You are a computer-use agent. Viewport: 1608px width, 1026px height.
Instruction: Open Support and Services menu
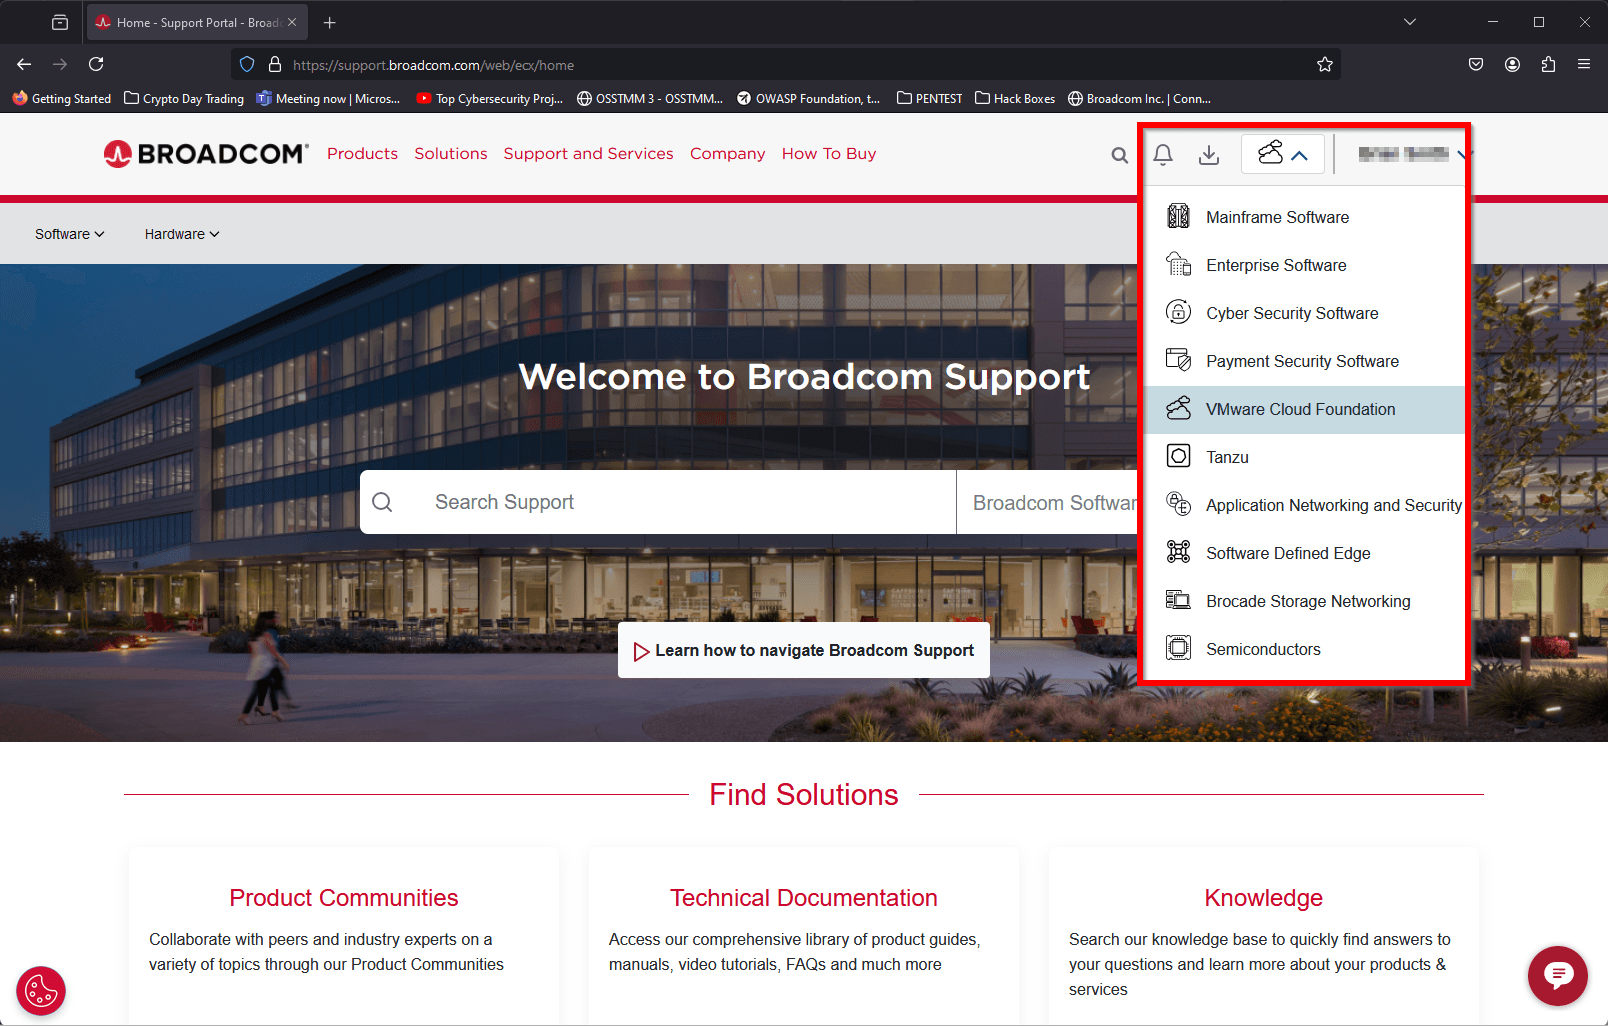coord(588,154)
